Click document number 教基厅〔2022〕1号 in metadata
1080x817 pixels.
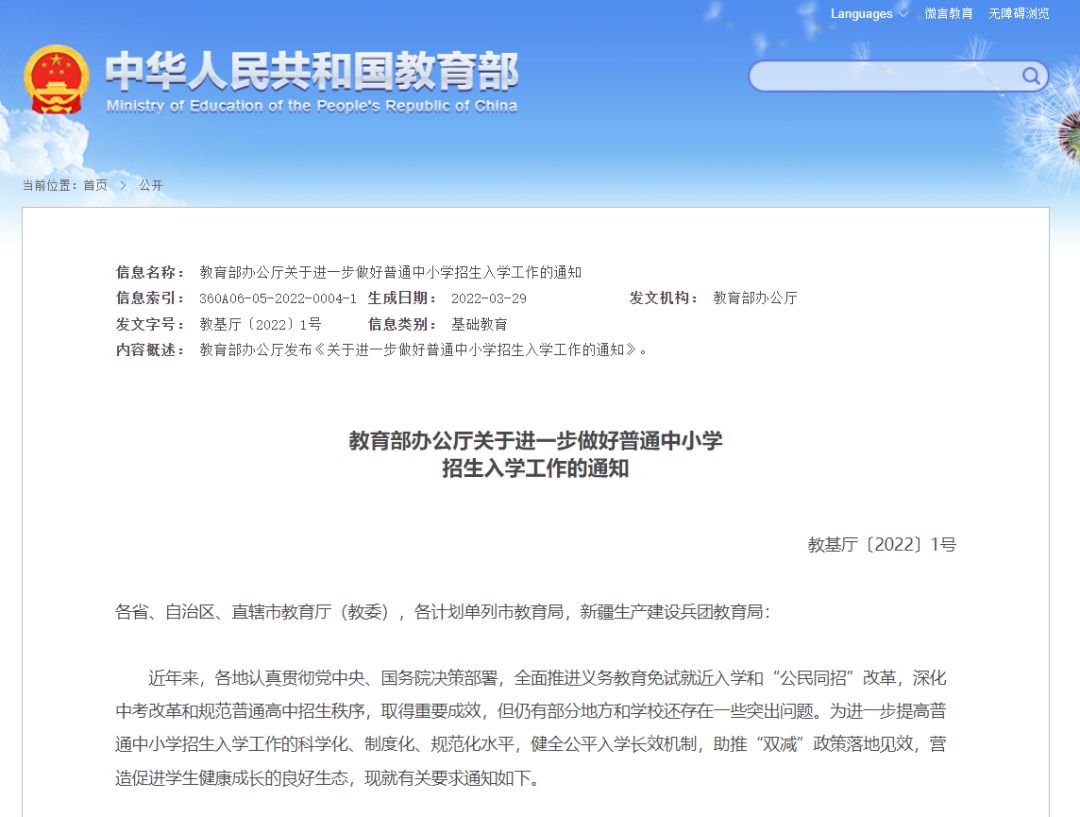[x=260, y=324]
